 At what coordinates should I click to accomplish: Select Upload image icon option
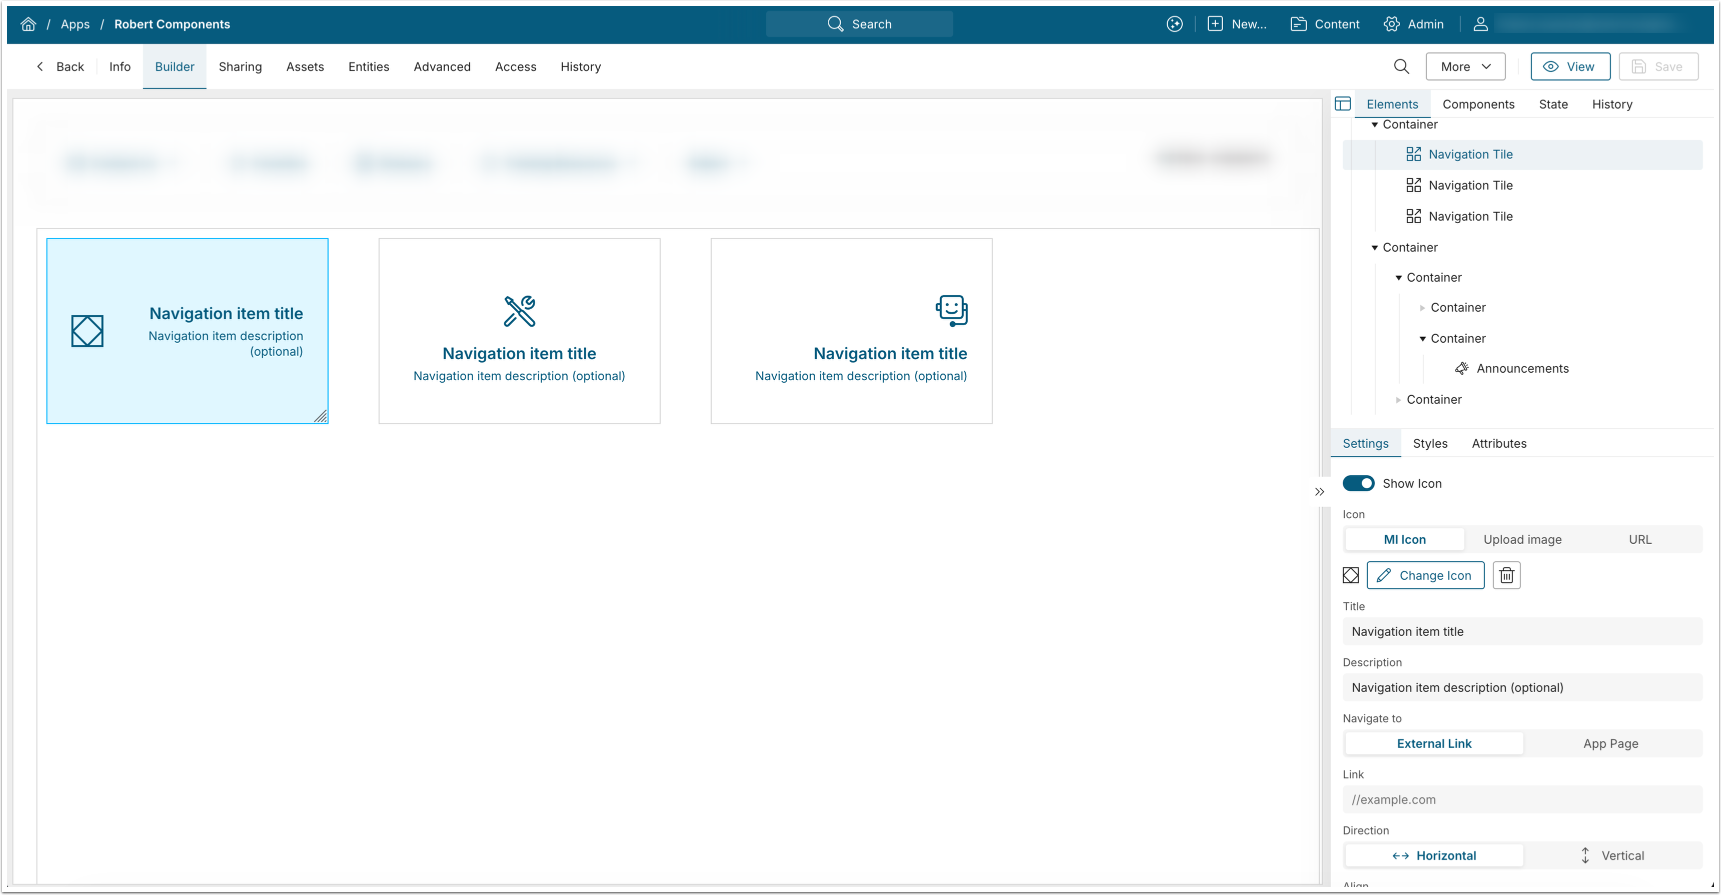click(x=1522, y=540)
